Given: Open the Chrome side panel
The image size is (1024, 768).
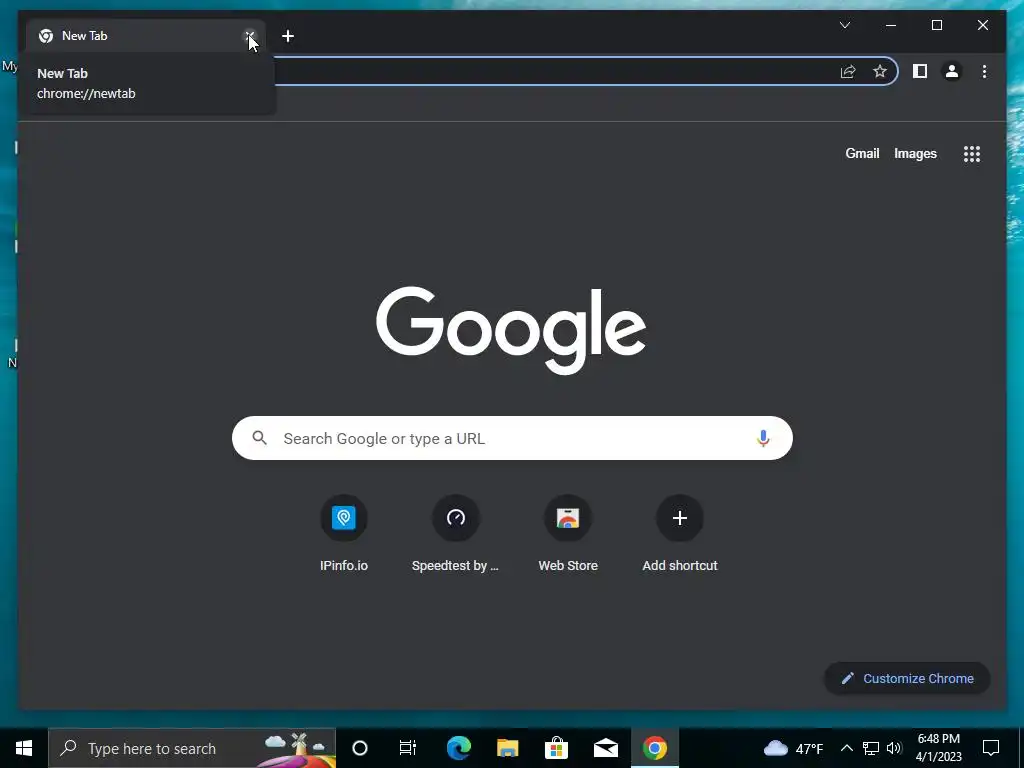Looking at the screenshot, I should coord(920,71).
